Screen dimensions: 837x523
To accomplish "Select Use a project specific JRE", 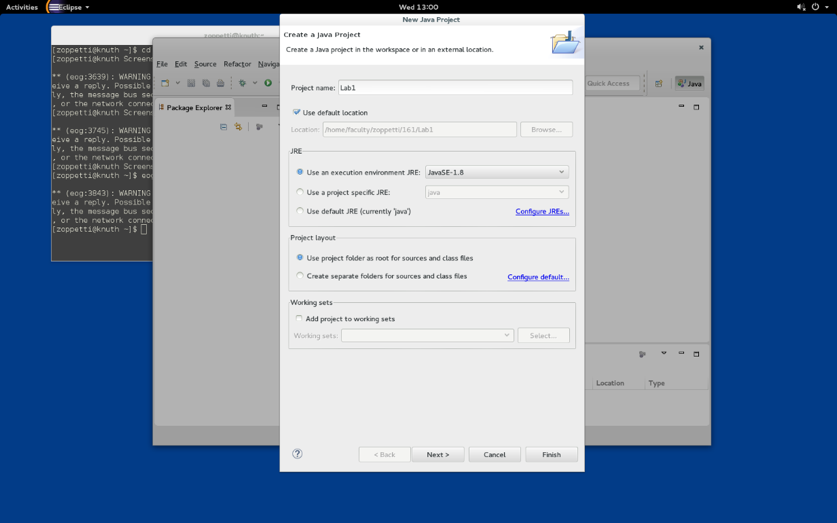I will coord(300,192).
